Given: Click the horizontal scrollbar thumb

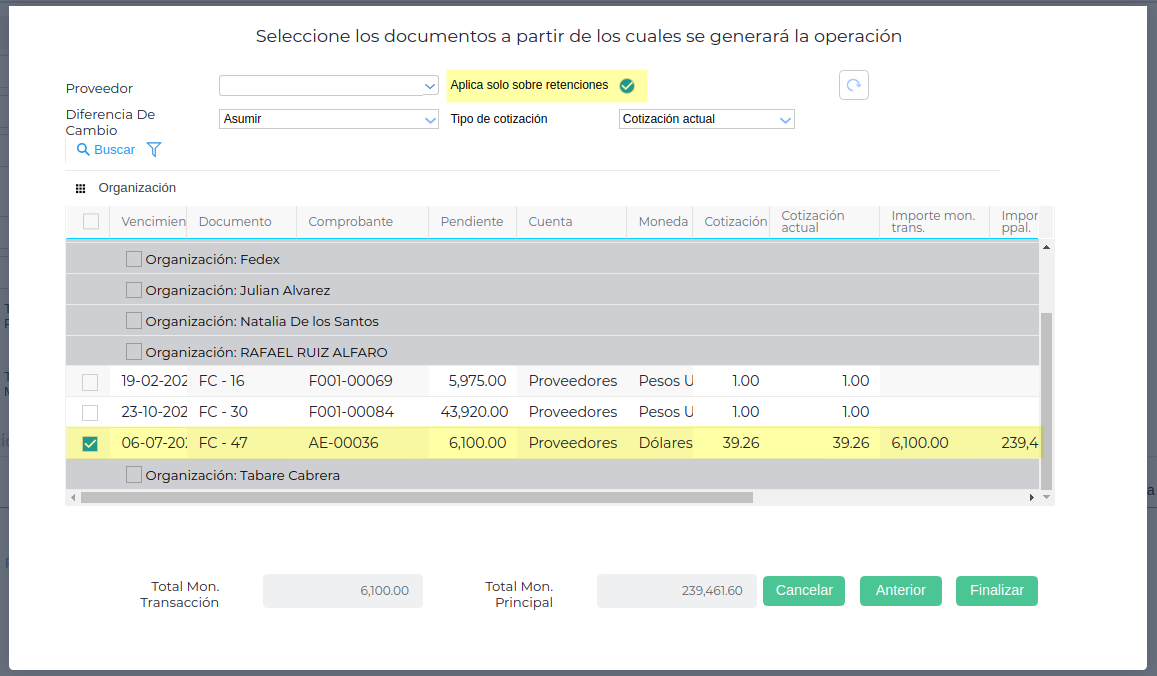Looking at the screenshot, I should 416,497.
